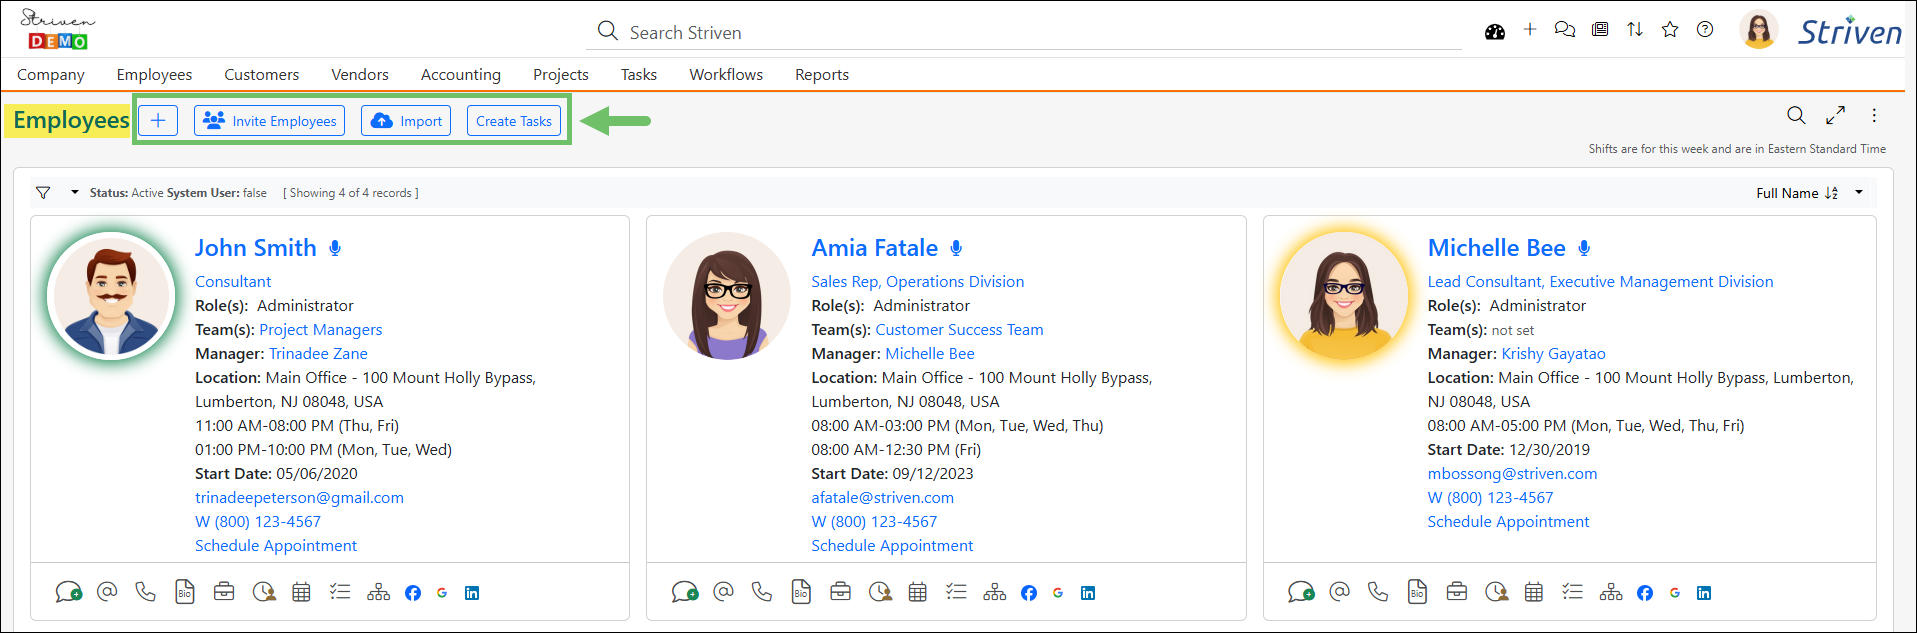Open the org chart icon on John Smith's card

click(378, 592)
